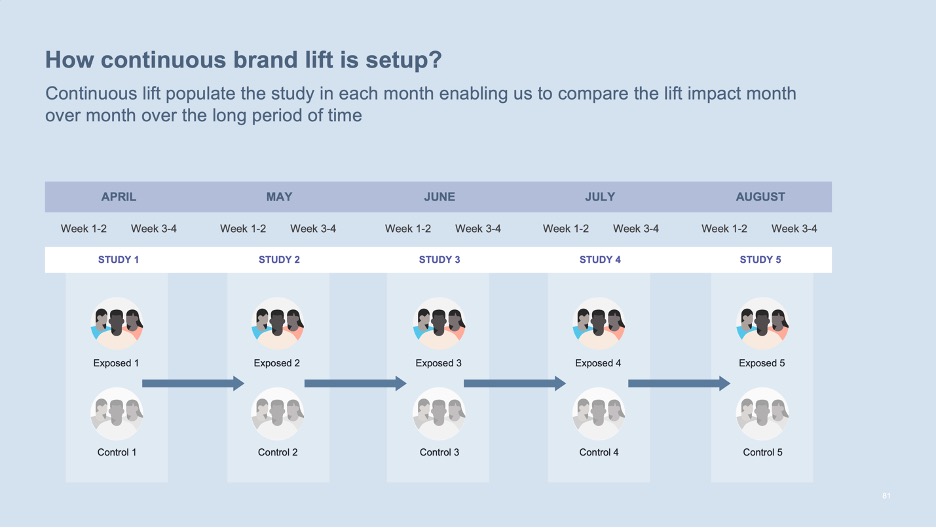Select Week 3-4 under MAY
The height and width of the screenshot is (528, 936).
click(x=313, y=229)
